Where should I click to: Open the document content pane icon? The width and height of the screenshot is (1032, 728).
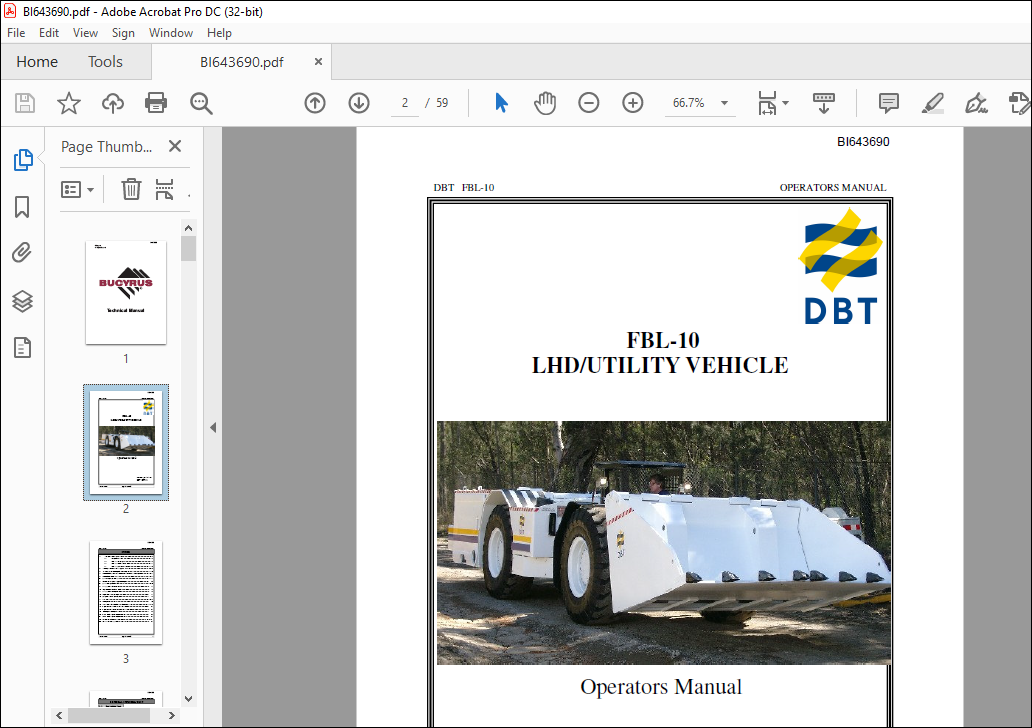[22, 348]
